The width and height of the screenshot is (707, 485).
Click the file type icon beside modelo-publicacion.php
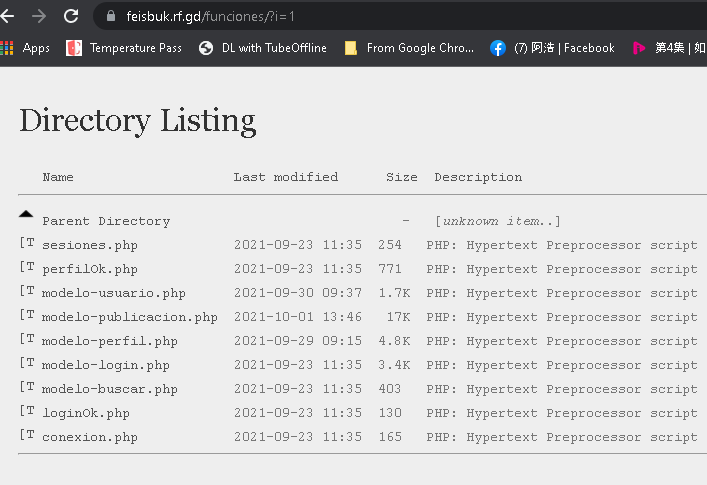[x=27, y=315]
